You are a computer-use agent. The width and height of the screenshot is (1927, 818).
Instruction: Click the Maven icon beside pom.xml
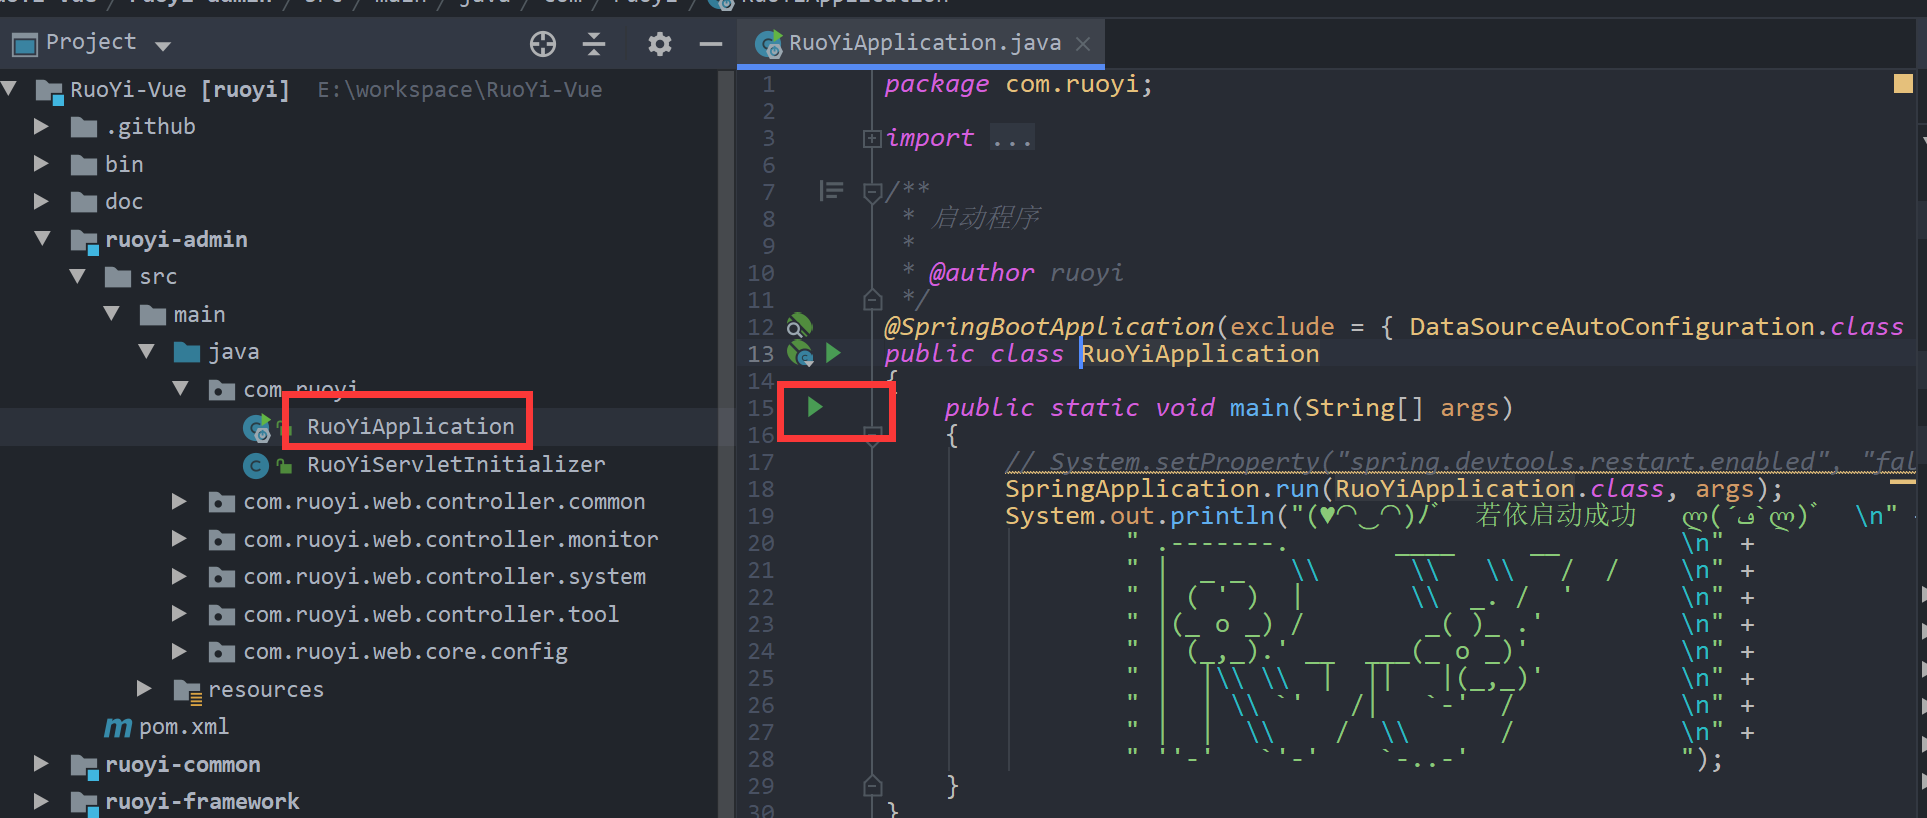coord(118,727)
